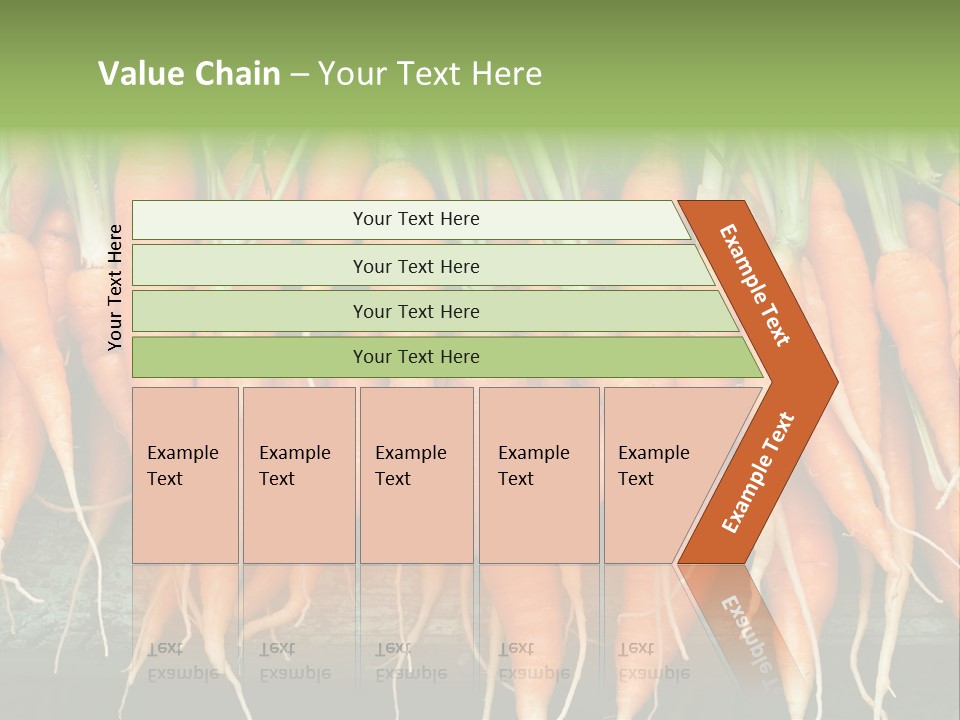Screen dimensions: 960x720
Task: Click the mirrored text reflection below rightmost box
Action: pos(654,660)
